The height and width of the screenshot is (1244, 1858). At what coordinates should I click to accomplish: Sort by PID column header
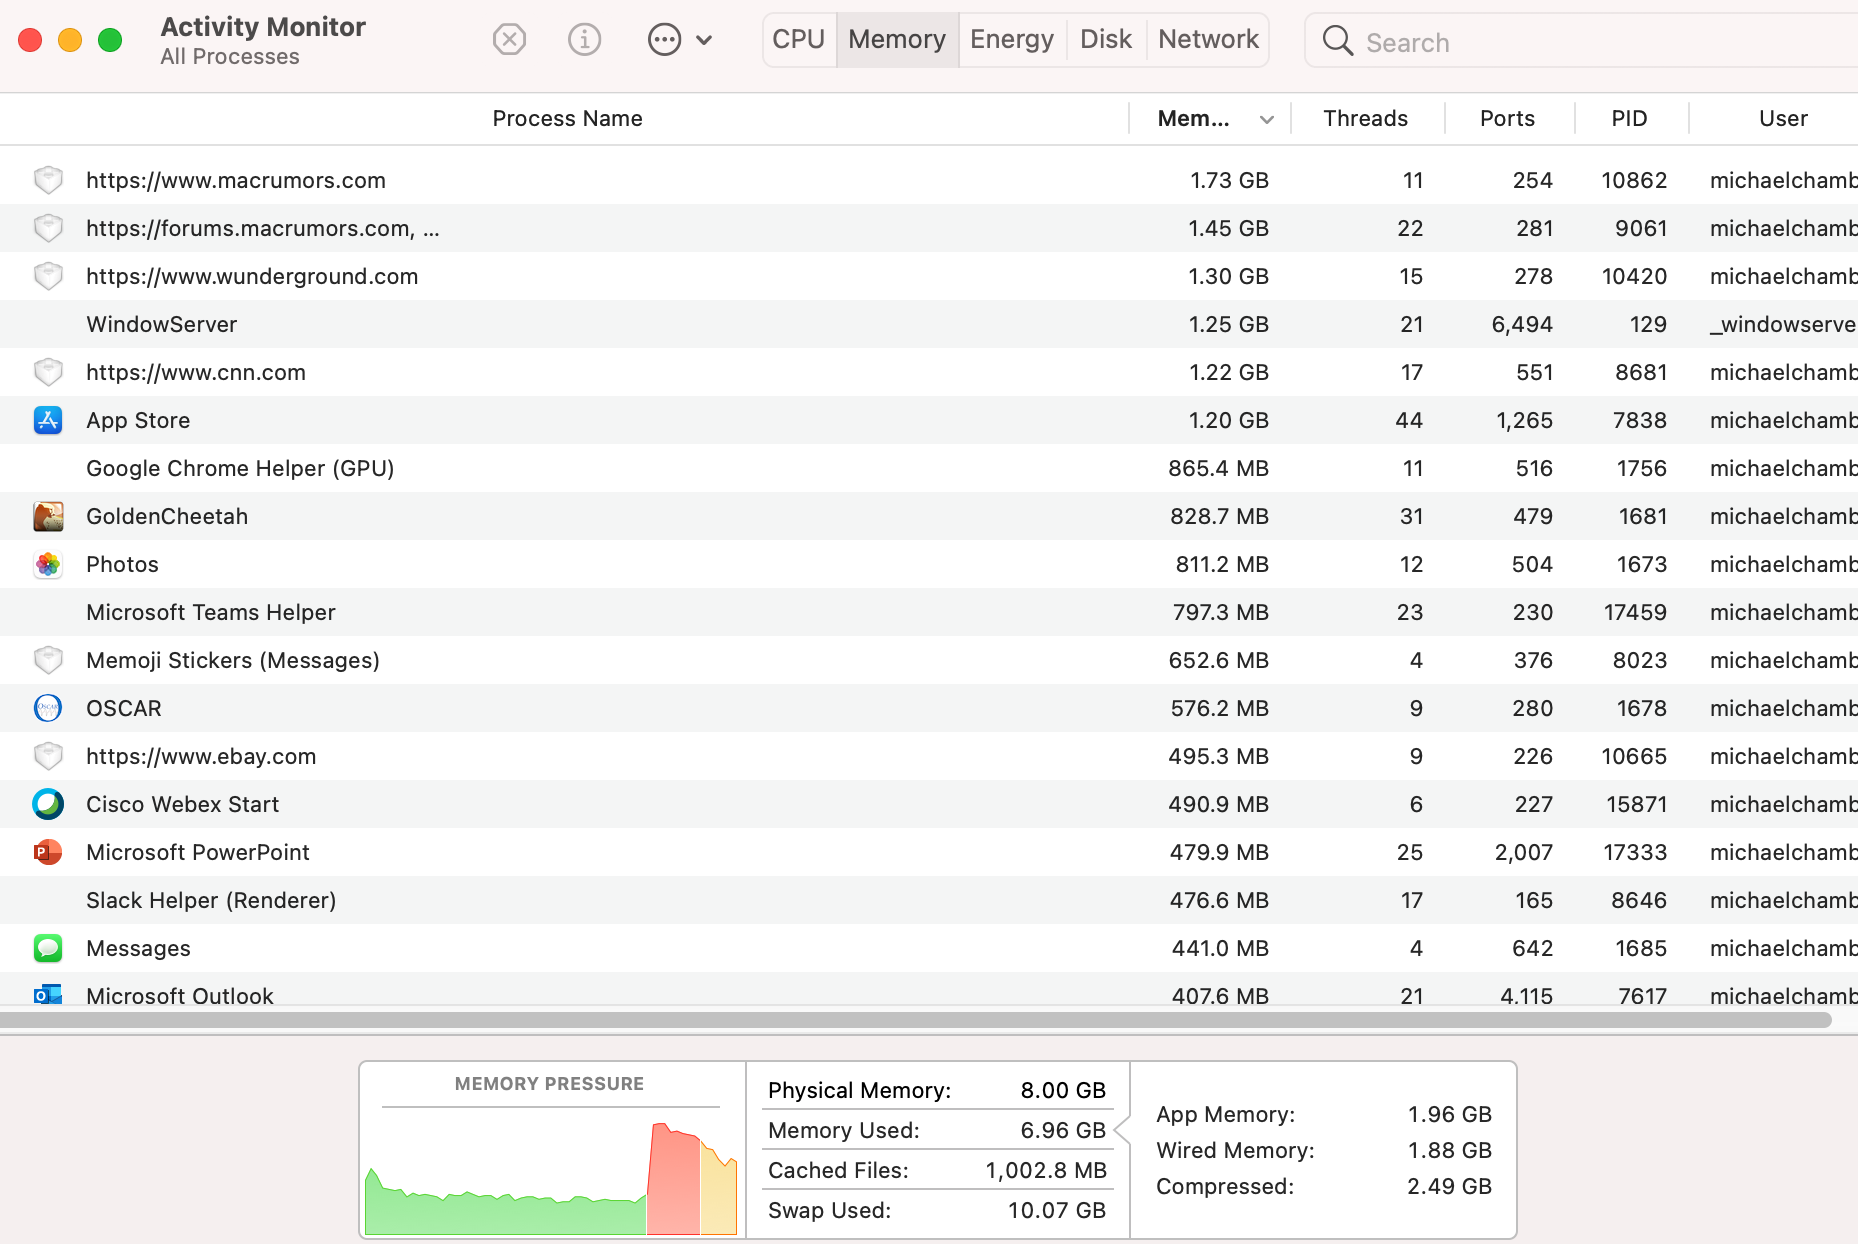coord(1629,119)
